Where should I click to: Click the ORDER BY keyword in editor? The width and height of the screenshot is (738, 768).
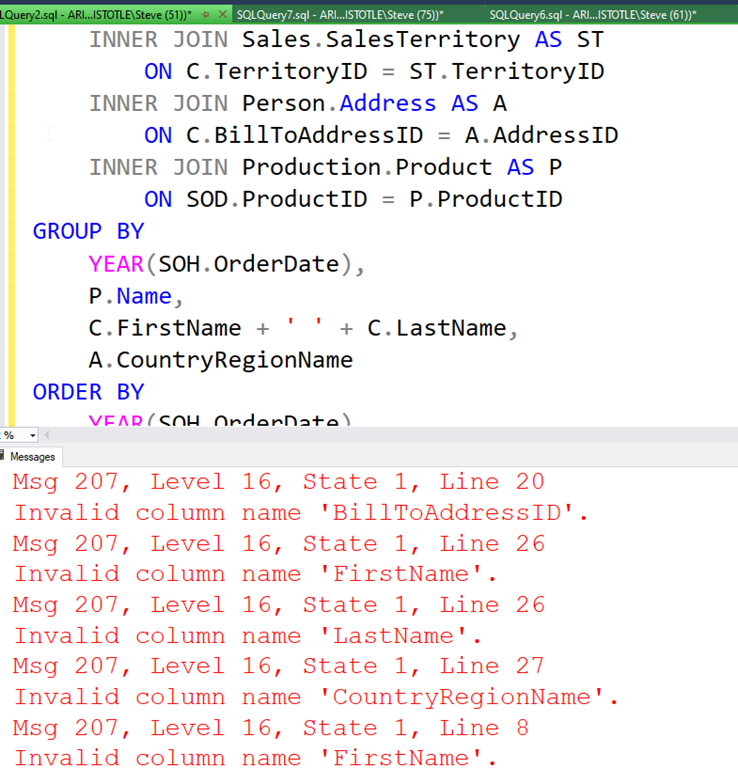88,391
